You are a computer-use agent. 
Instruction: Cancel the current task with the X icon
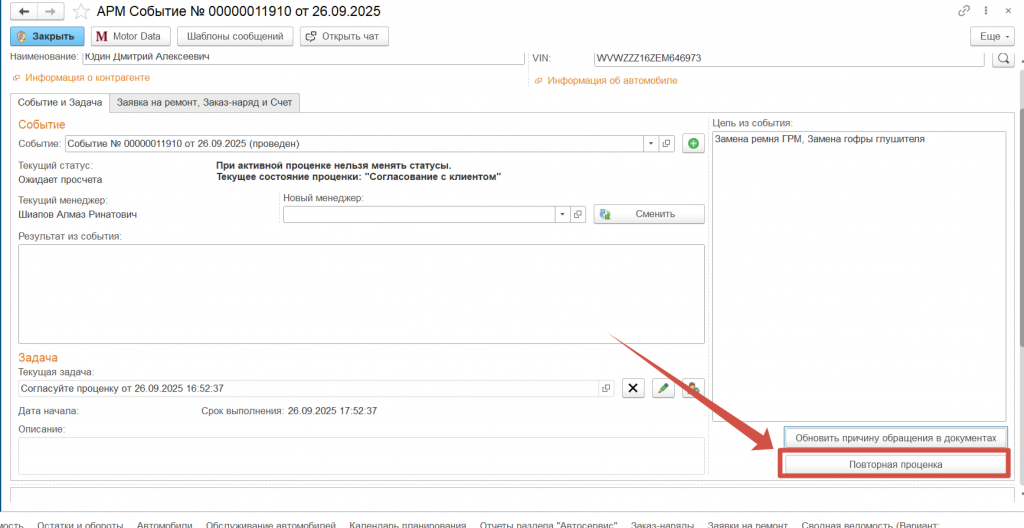point(632,388)
